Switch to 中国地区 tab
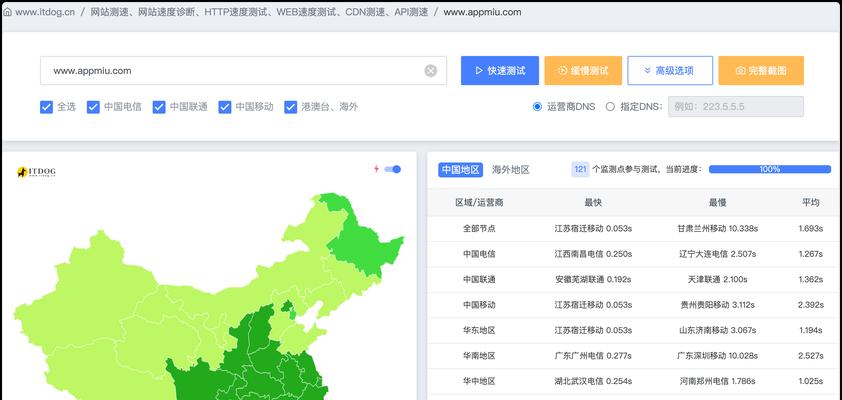This screenshot has width=842, height=400. click(461, 170)
